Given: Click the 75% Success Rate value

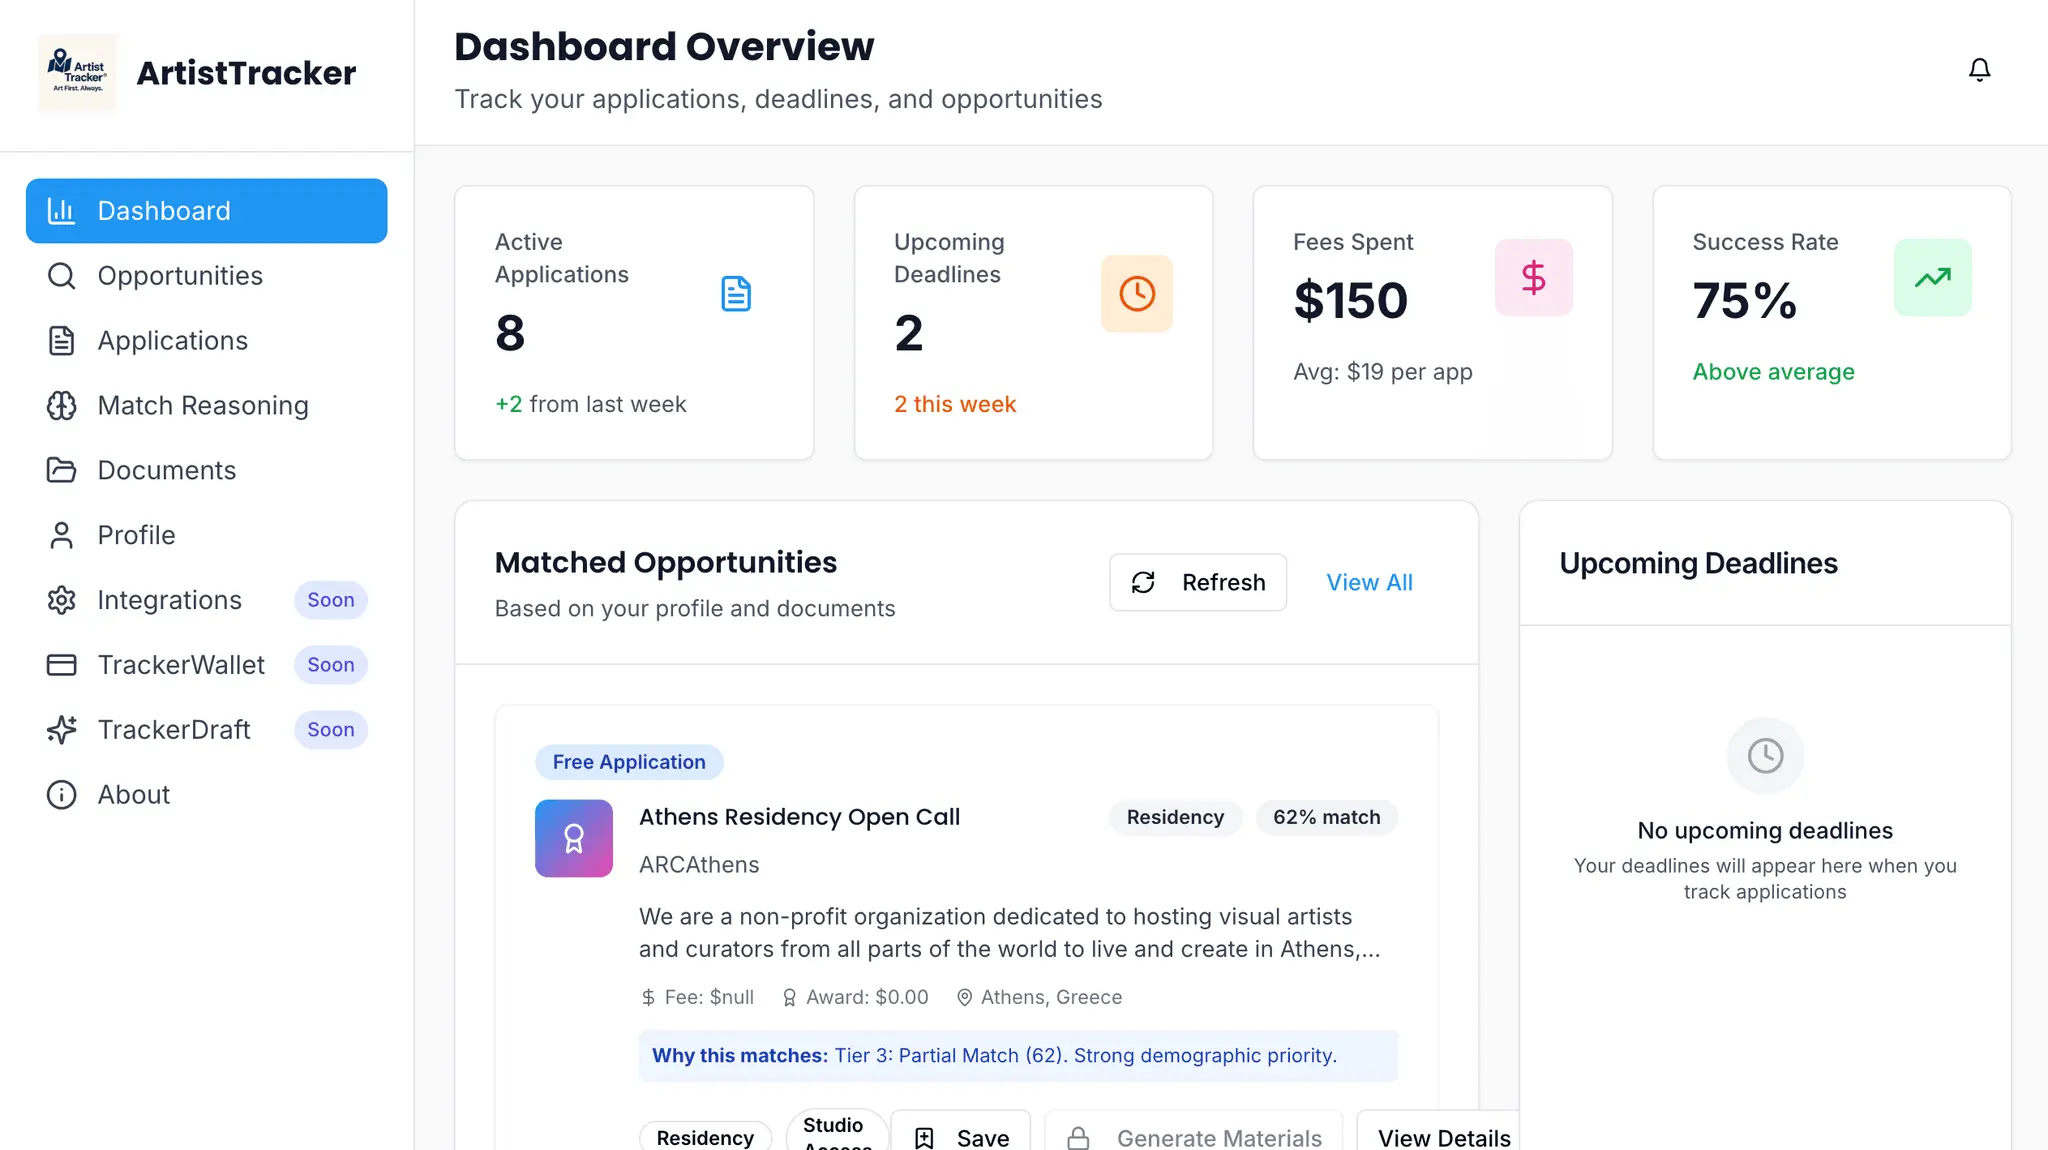Looking at the screenshot, I should (x=1745, y=301).
